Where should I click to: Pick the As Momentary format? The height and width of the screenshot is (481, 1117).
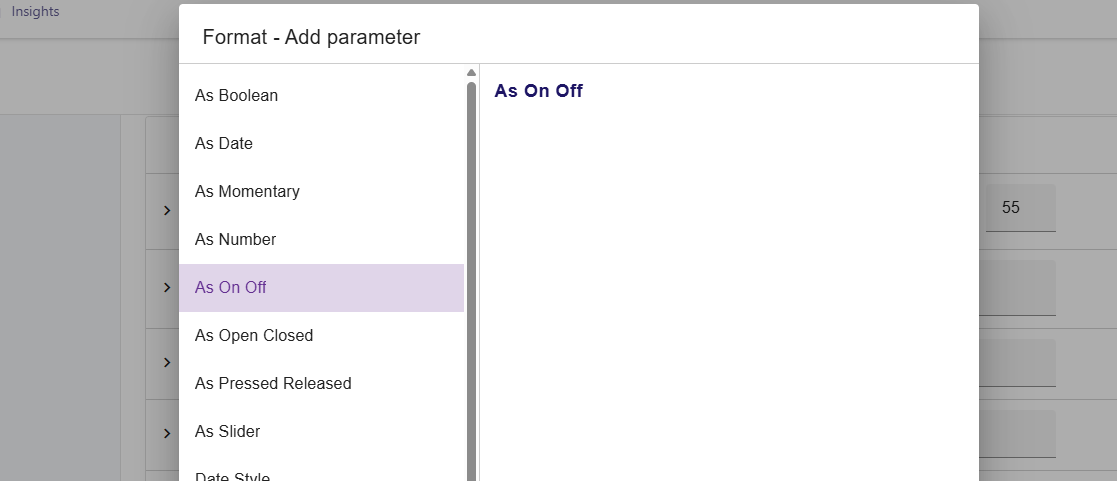coord(247,192)
